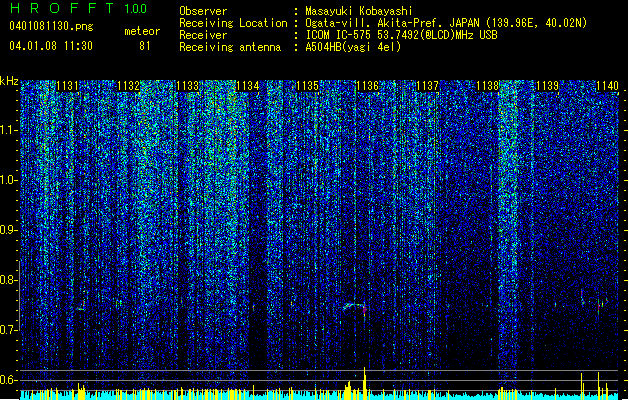Click the Observer field label
This screenshot has width=629, height=400.
pos(203,11)
